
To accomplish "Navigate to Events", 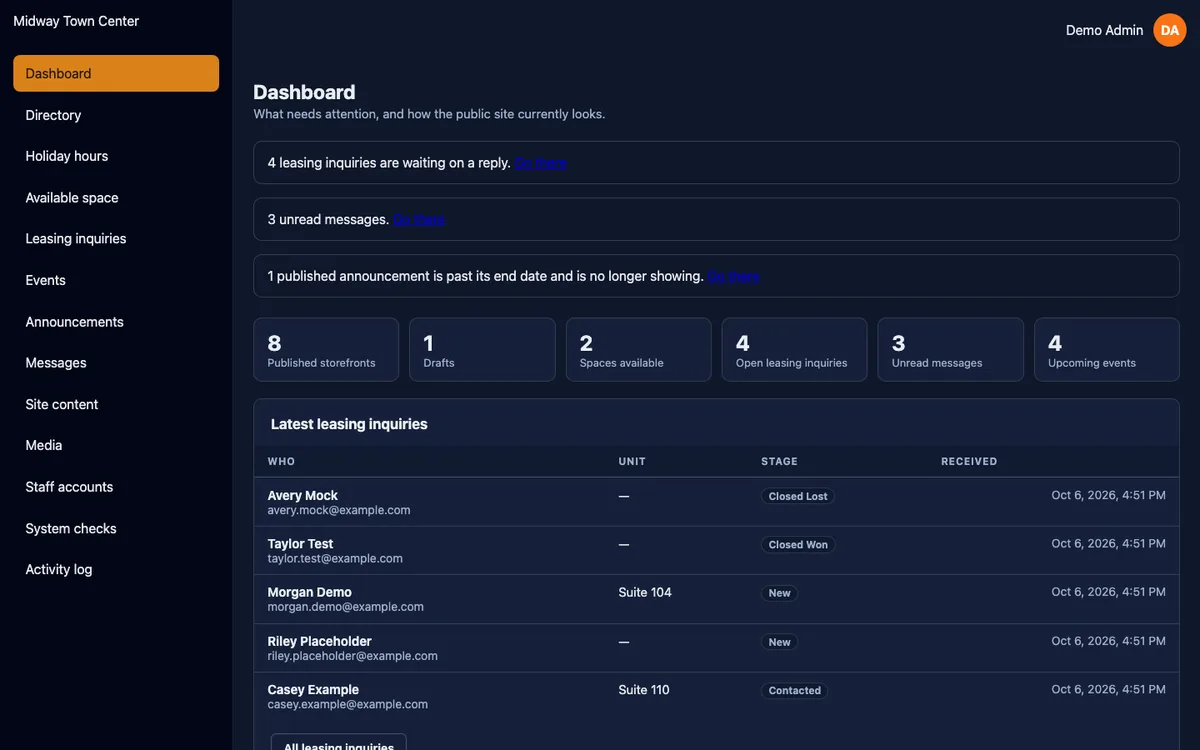I will point(116,280).
